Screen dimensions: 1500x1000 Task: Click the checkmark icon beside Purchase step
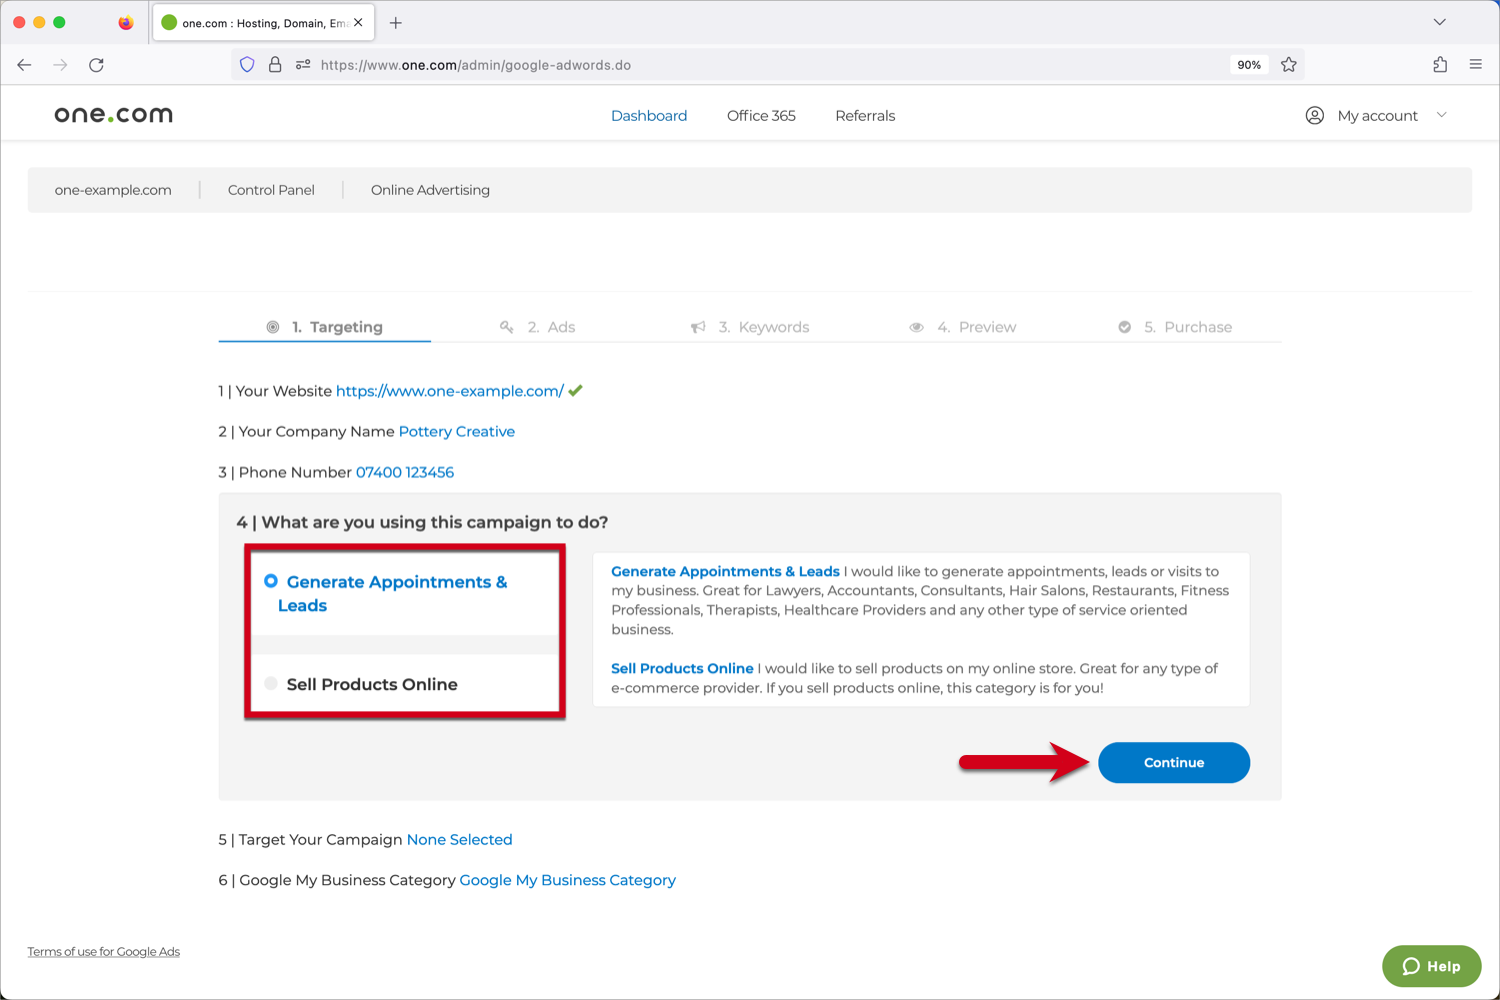pyautogui.click(x=1124, y=326)
